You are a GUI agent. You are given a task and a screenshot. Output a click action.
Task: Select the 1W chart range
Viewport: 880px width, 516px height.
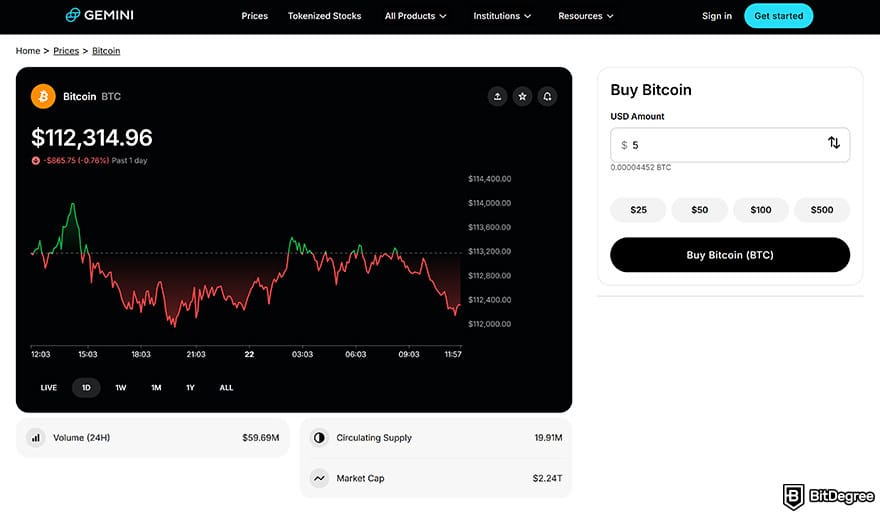(121, 387)
